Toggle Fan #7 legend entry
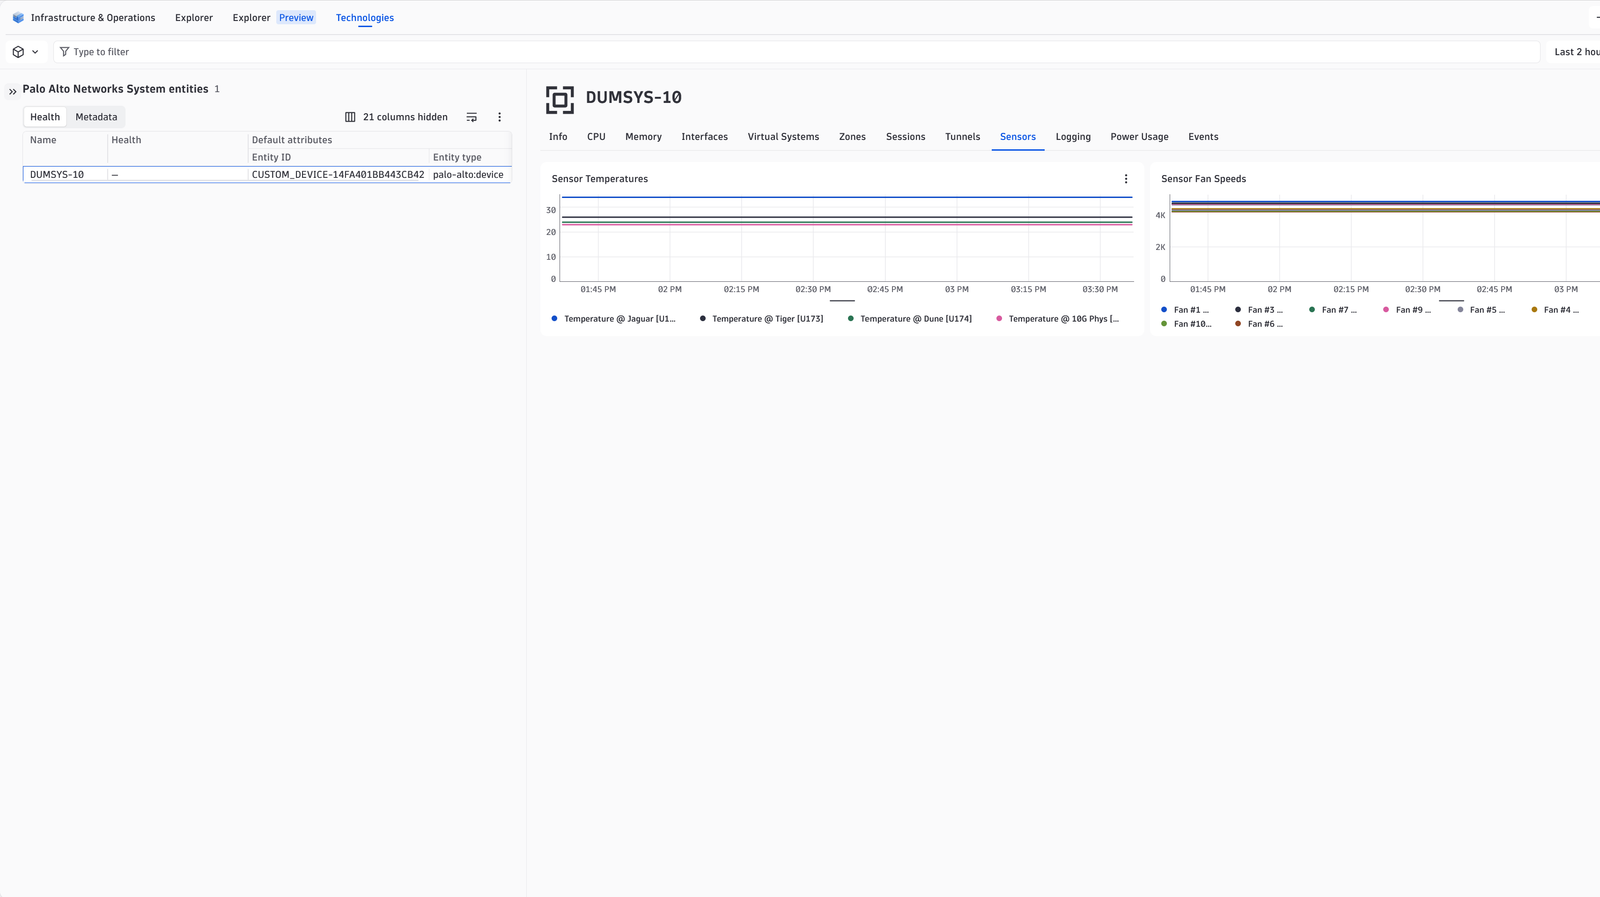This screenshot has height=897, width=1600. pos(1333,310)
